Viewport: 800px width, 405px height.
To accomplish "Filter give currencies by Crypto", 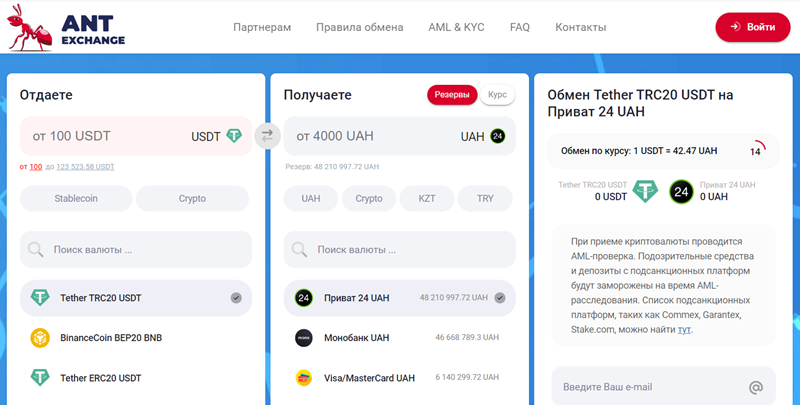I will pos(192,198).
